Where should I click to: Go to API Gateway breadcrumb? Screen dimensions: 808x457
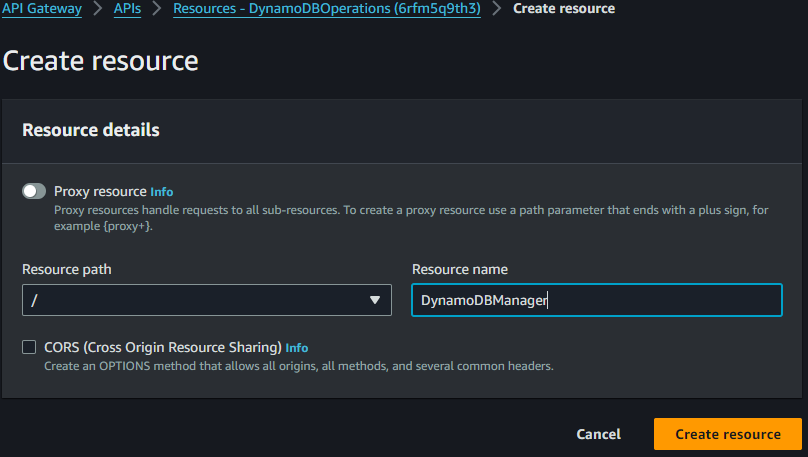pyautogui.click(x=42, y=8)
